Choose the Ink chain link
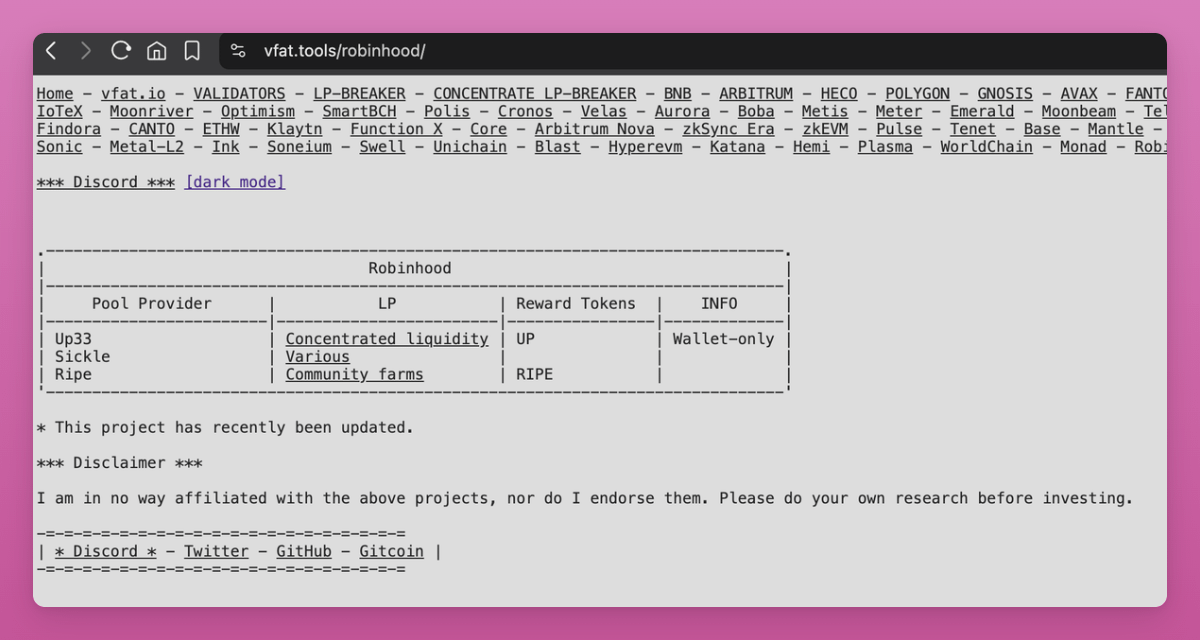 [225, 147]
